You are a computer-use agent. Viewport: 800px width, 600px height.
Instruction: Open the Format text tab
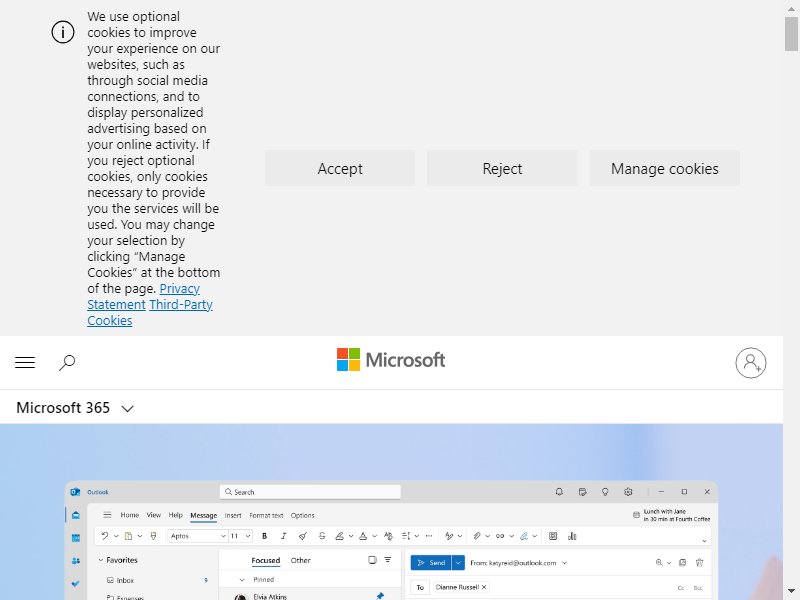(266, 515)
